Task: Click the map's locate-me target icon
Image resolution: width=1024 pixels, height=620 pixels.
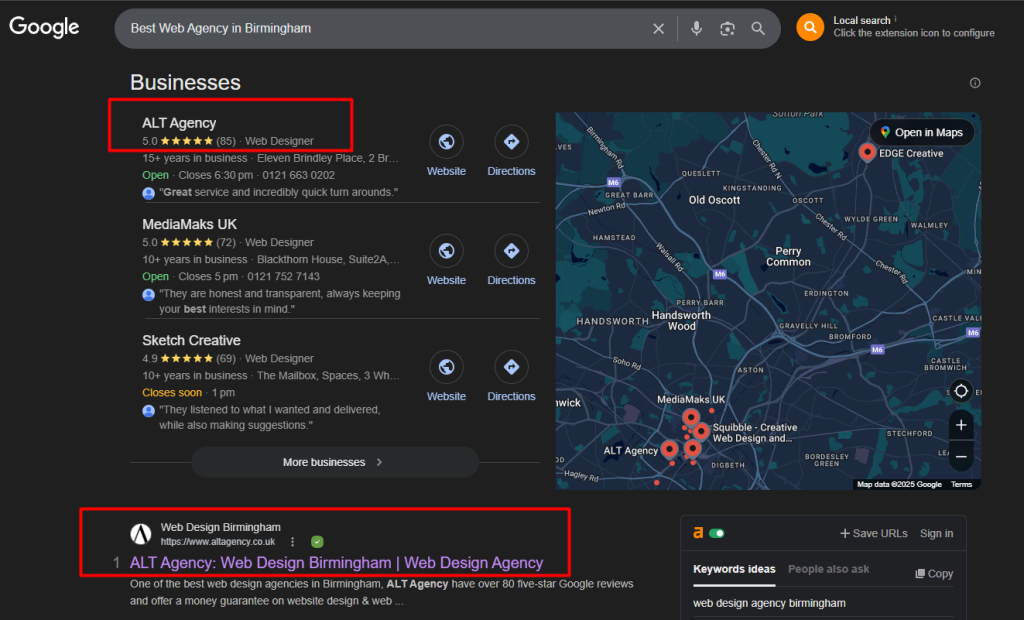Action: [x=961, y=391]
